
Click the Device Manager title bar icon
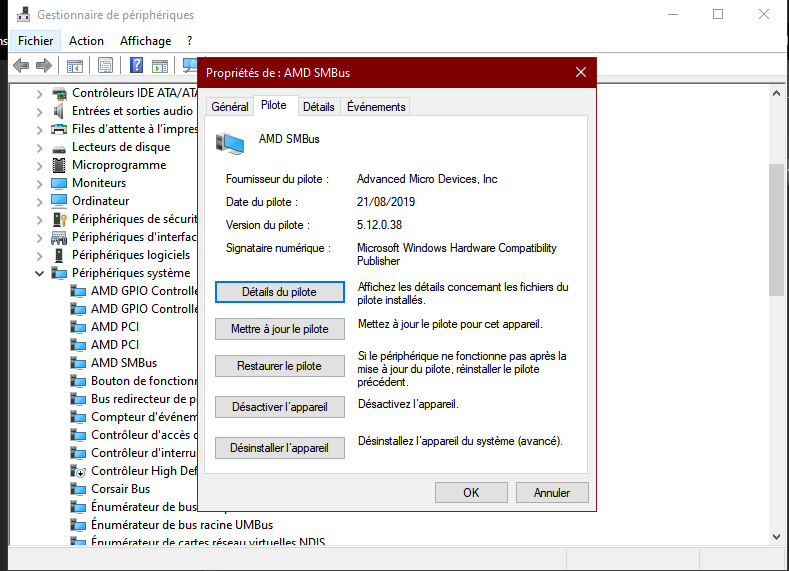(23, 15)
